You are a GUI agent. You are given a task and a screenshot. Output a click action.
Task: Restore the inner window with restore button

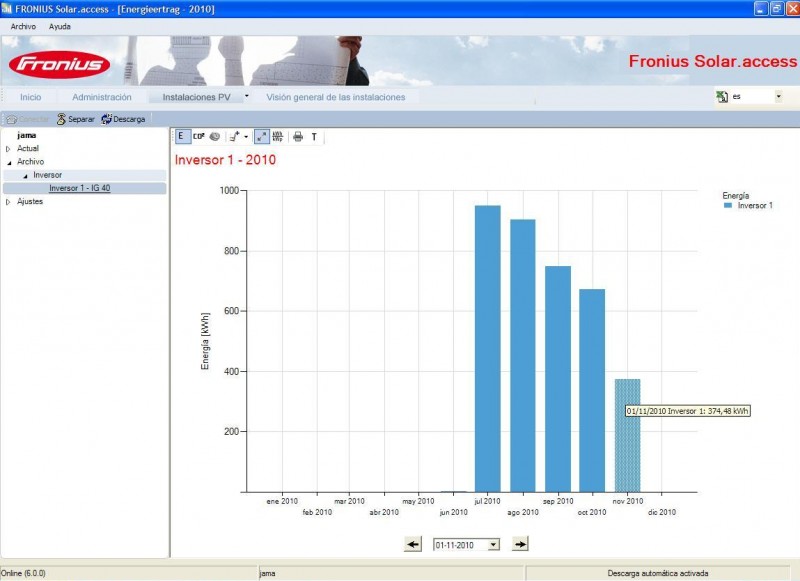point(777,9)
